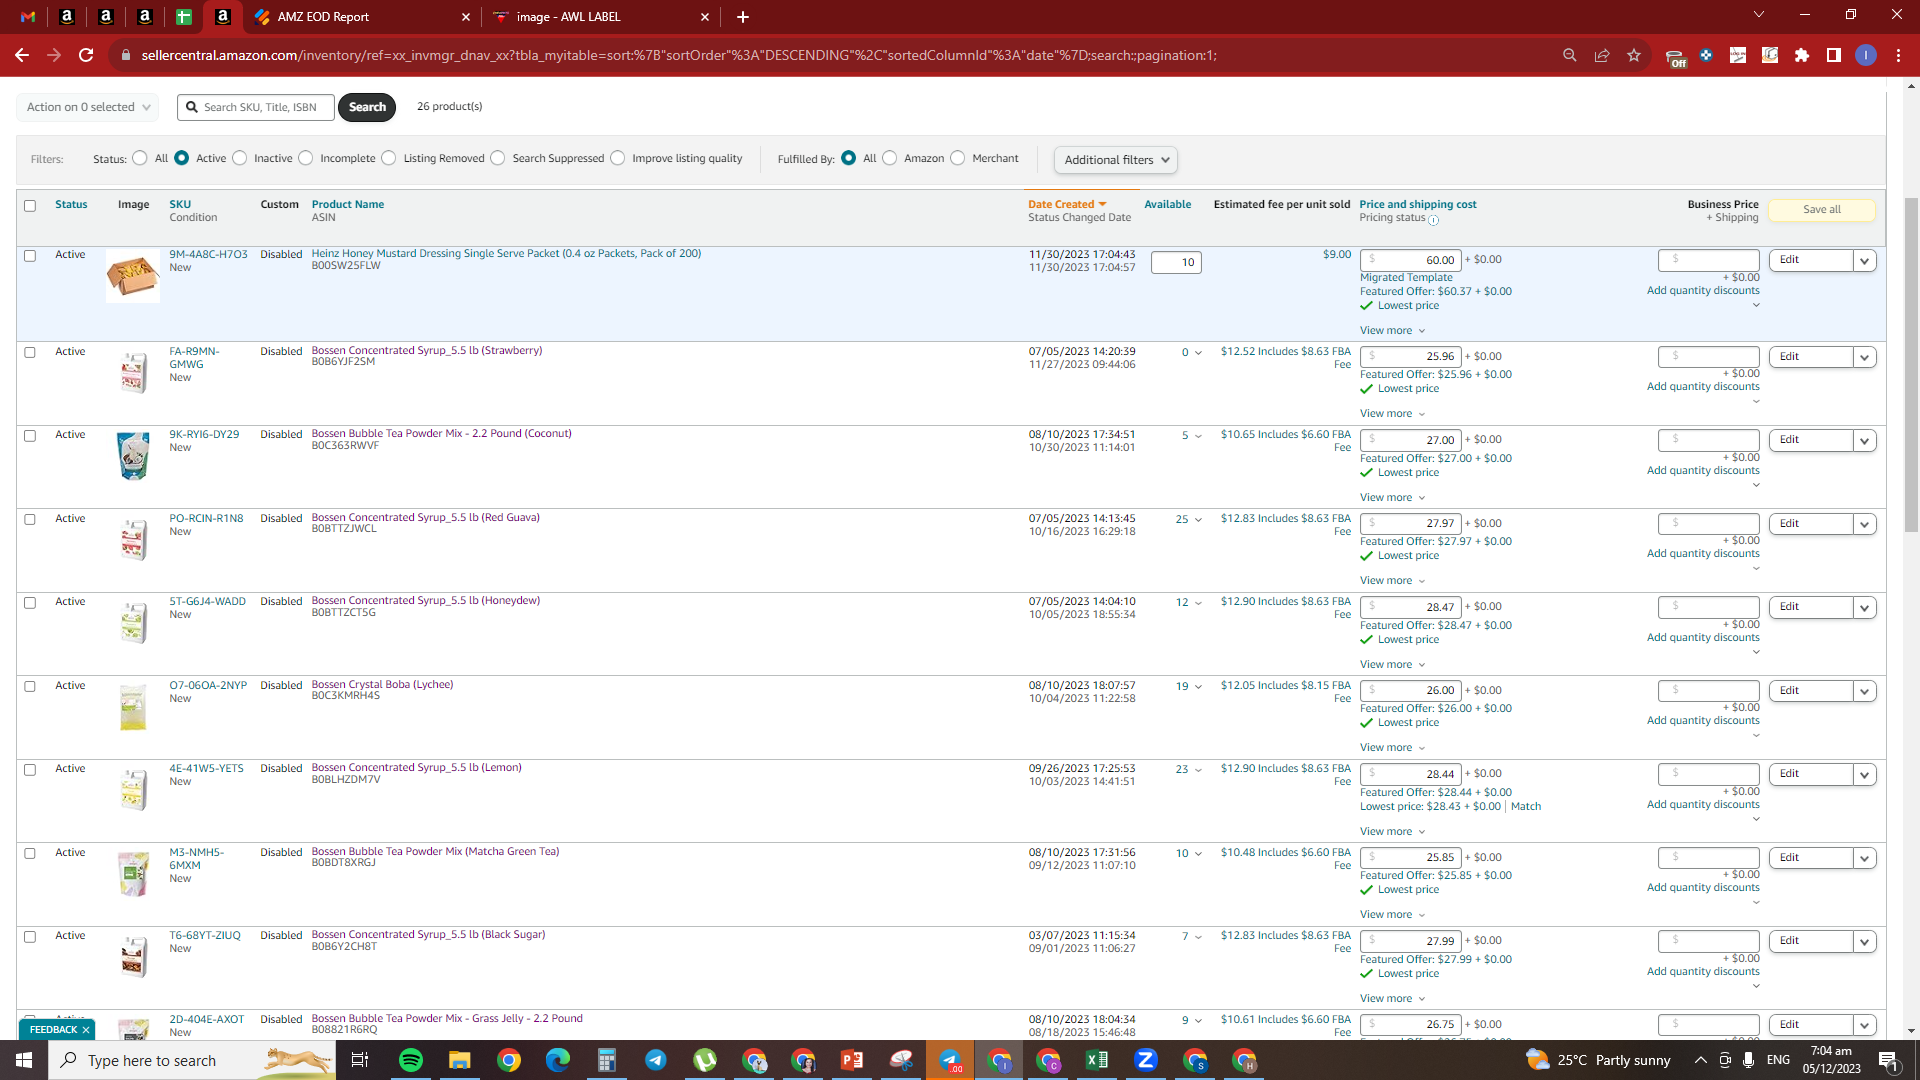Image resolution: width=1920 pixels, height=1080 pixels.
Task: Switch to the AMZ EOD Report tab
Action: click(x=361, y=17)
